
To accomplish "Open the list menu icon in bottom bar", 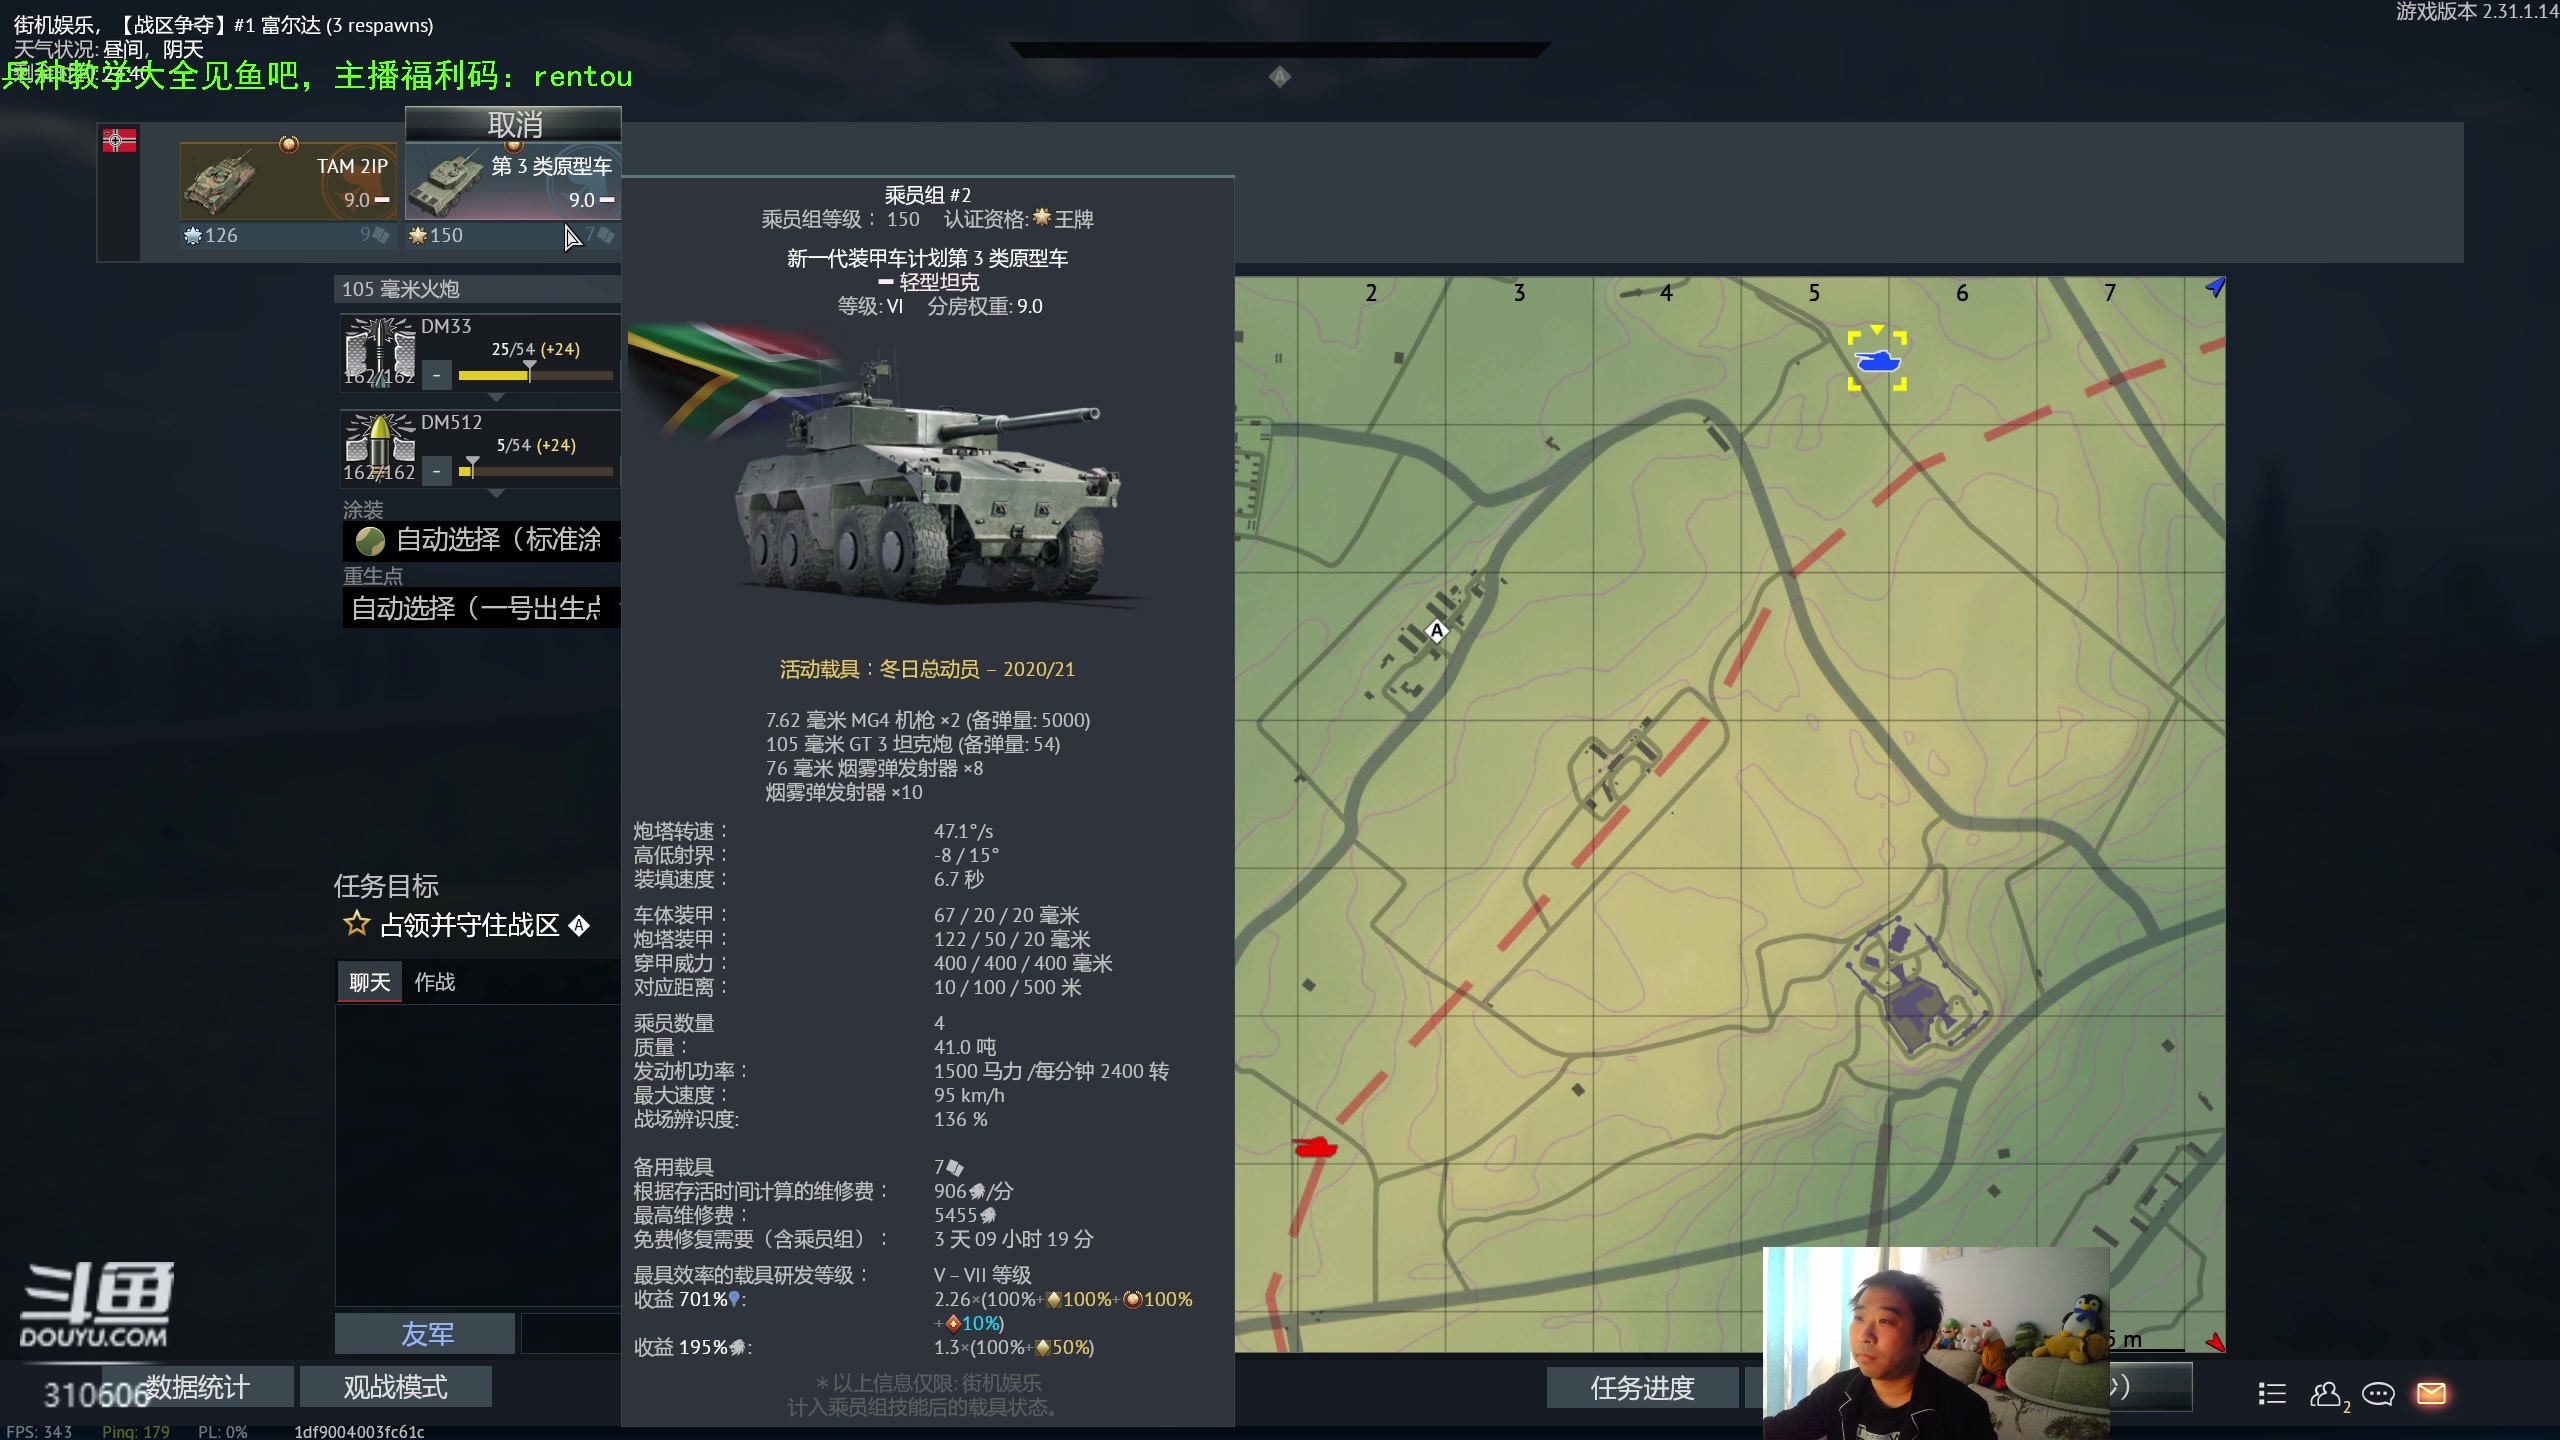I will [x=2272, y=1393].
